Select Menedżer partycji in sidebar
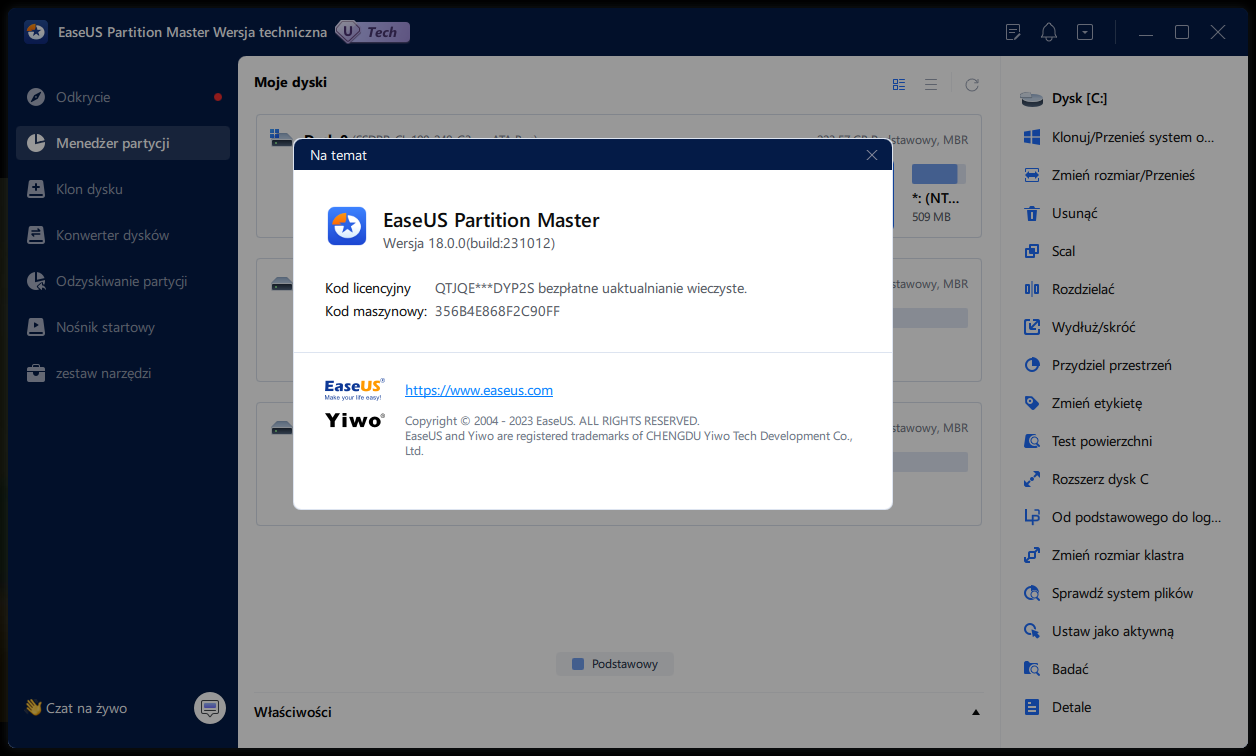The width and height of the screenshot is (1256, 756). point(123,143)
